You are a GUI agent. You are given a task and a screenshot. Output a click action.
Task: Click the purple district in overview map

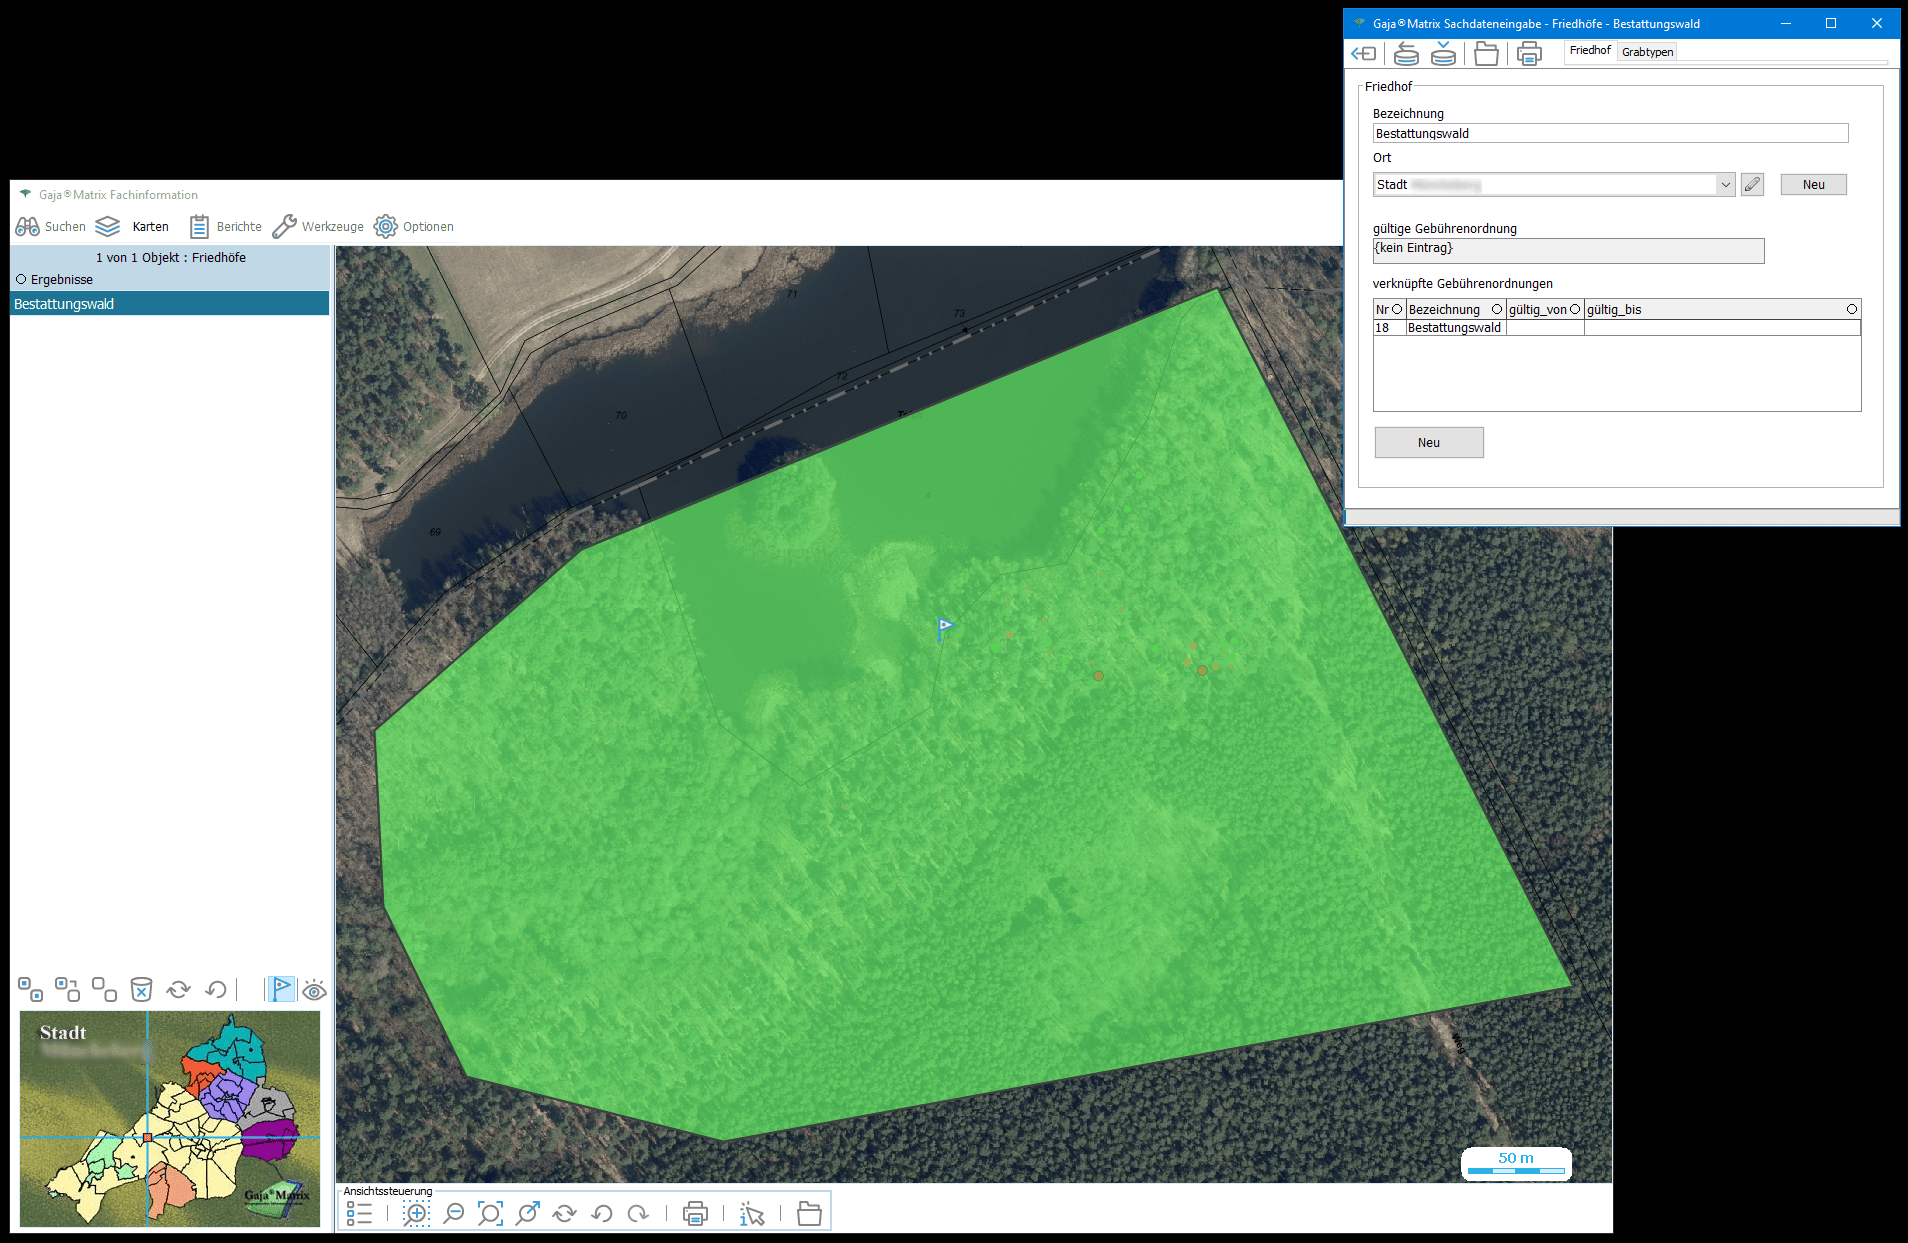pos(268,1142)
